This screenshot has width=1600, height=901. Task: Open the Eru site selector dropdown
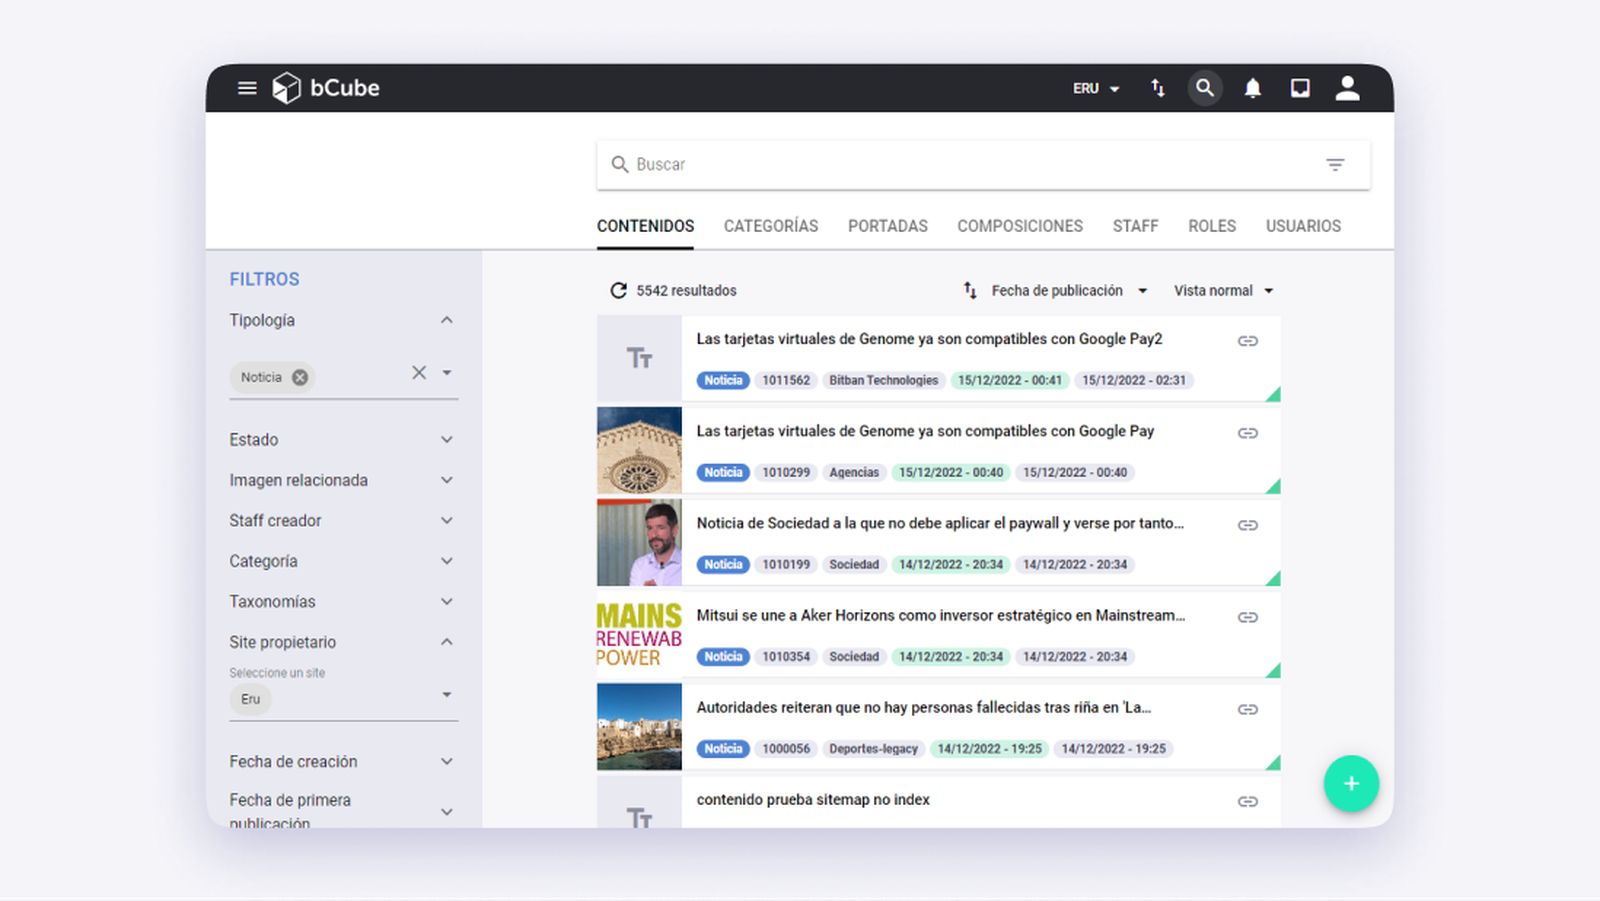coord(447,694)
